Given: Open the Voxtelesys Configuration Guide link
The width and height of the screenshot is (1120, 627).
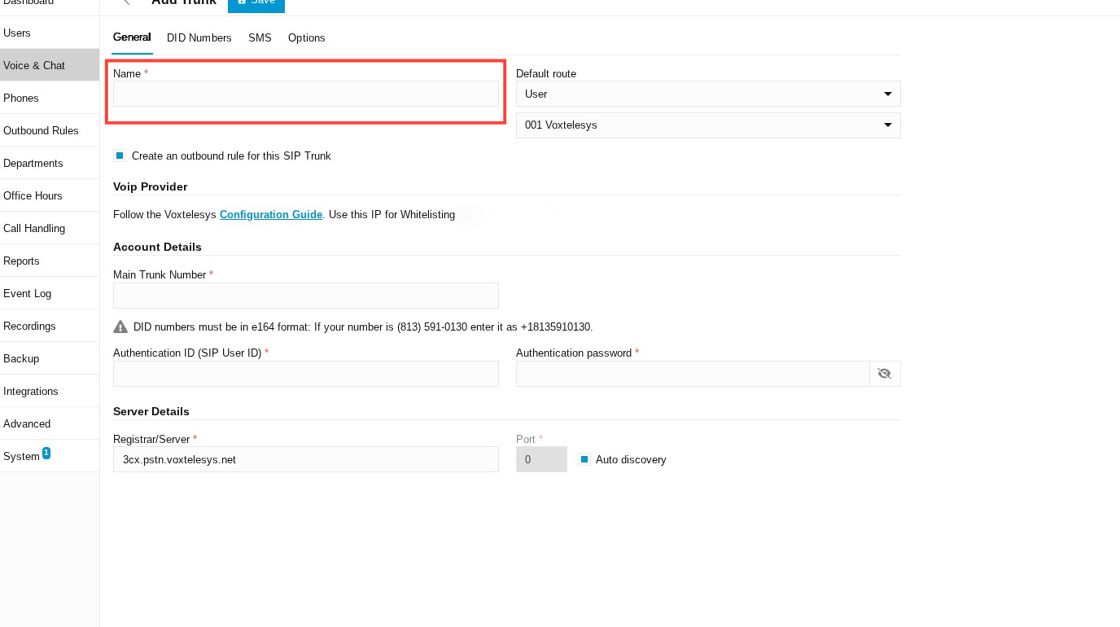Looking at the screenshot, I should 271,214.
